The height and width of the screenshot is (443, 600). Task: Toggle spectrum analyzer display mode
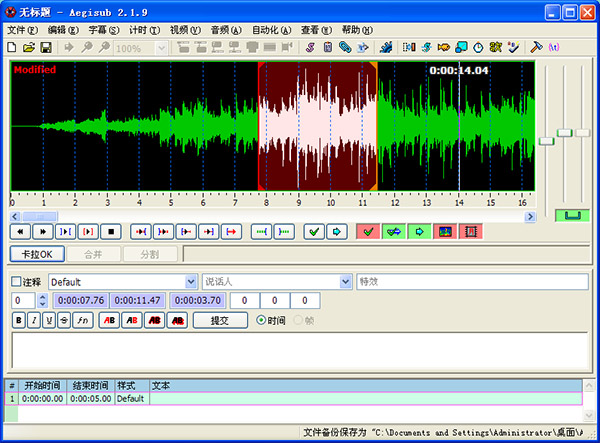(445, 232)
